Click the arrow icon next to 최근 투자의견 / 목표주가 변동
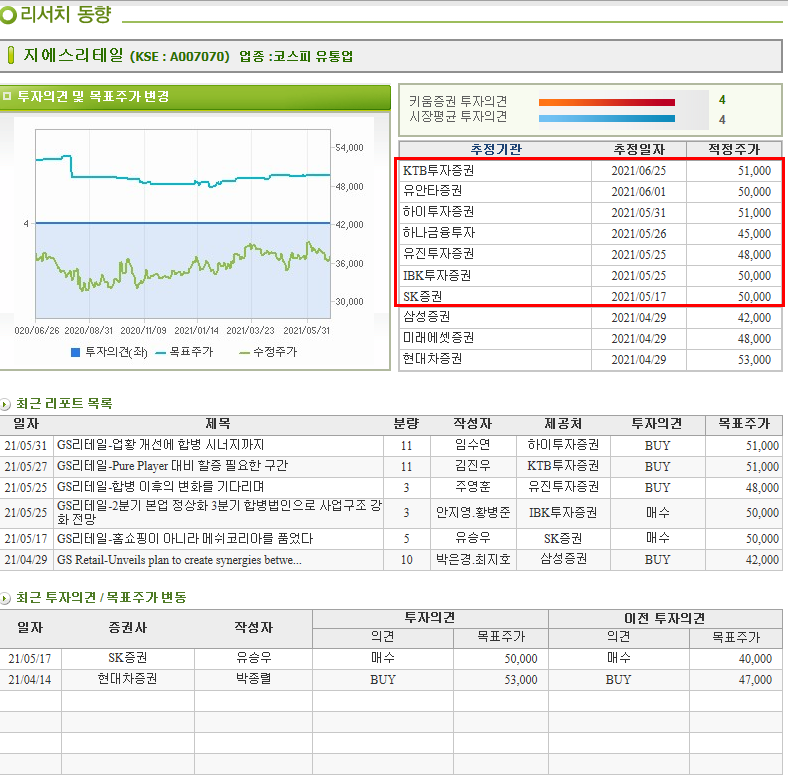The image size is (788, 776). pos(5,598)
